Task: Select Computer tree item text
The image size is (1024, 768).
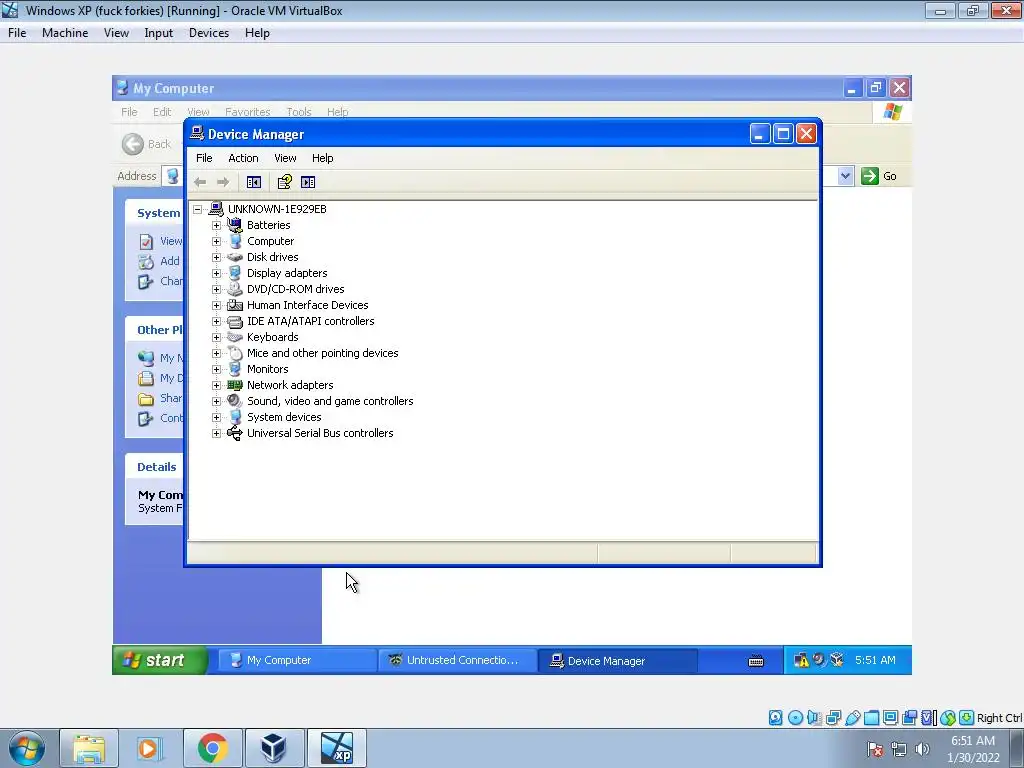Action: pos(270,241)
